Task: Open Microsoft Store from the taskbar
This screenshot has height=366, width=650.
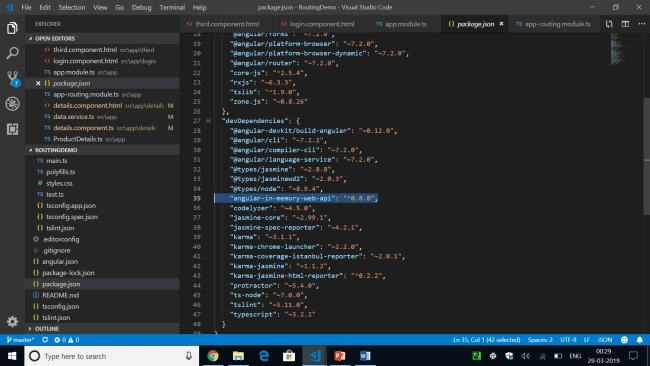Action: point(289,356)
